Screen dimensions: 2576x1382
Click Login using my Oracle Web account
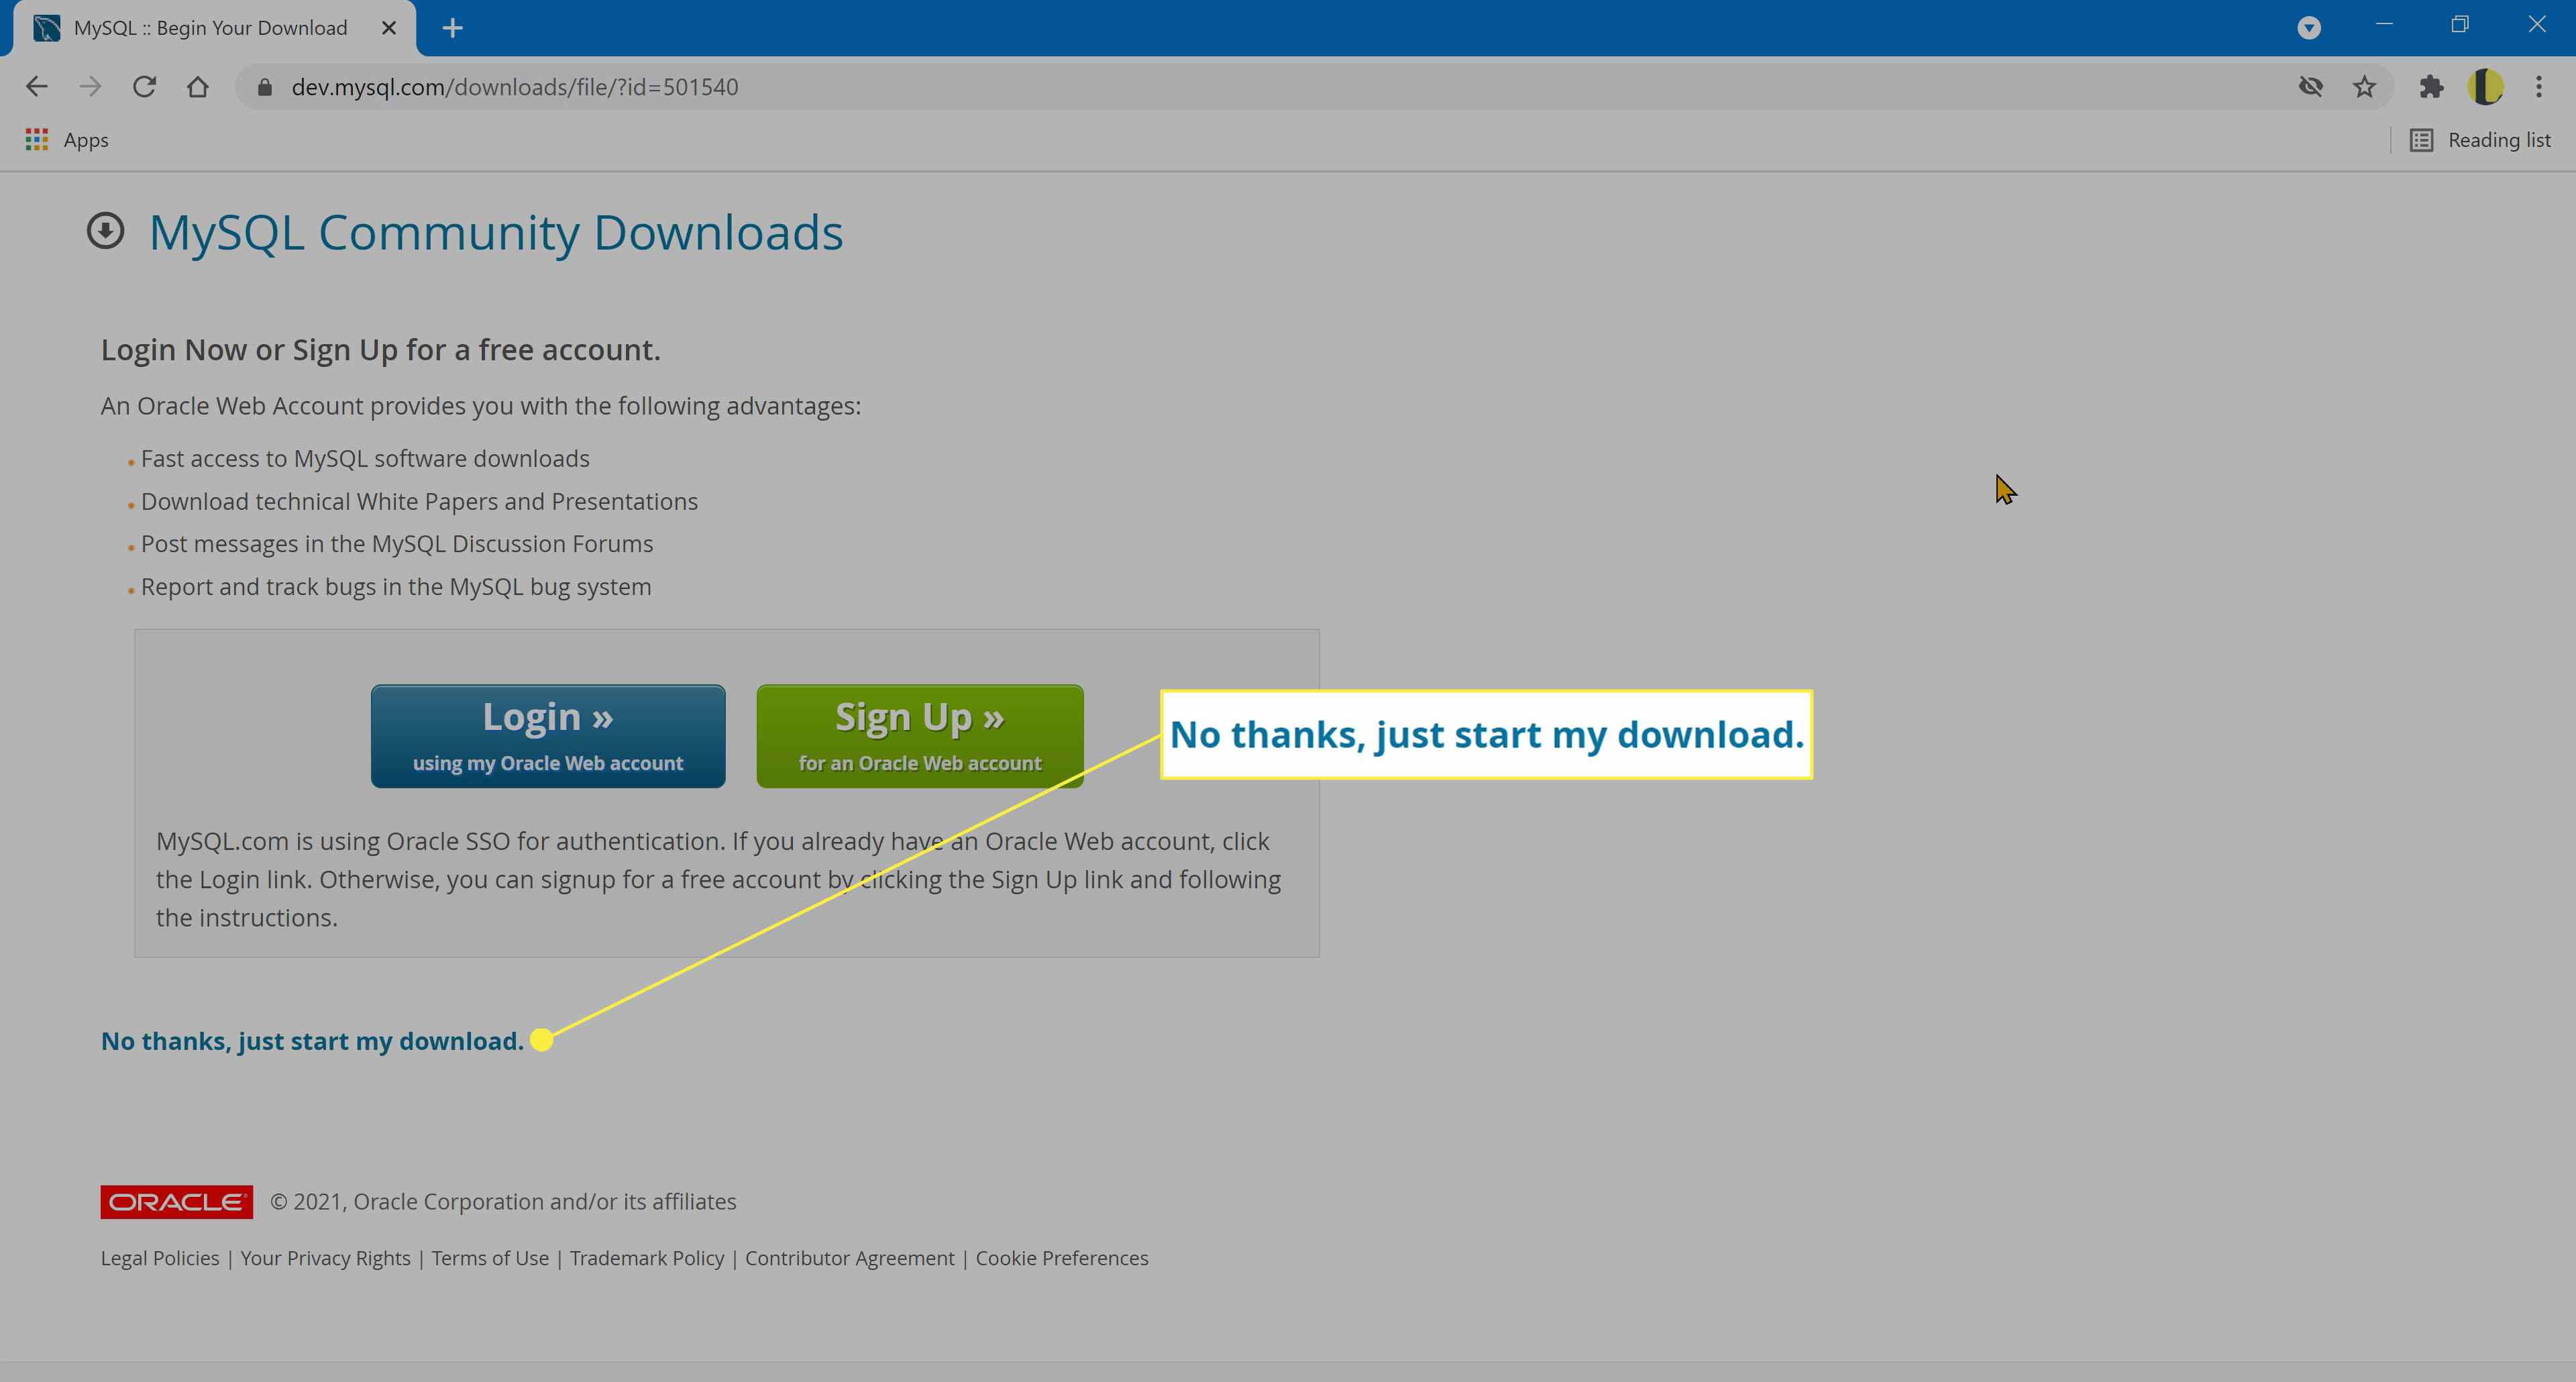coord(548,736)
